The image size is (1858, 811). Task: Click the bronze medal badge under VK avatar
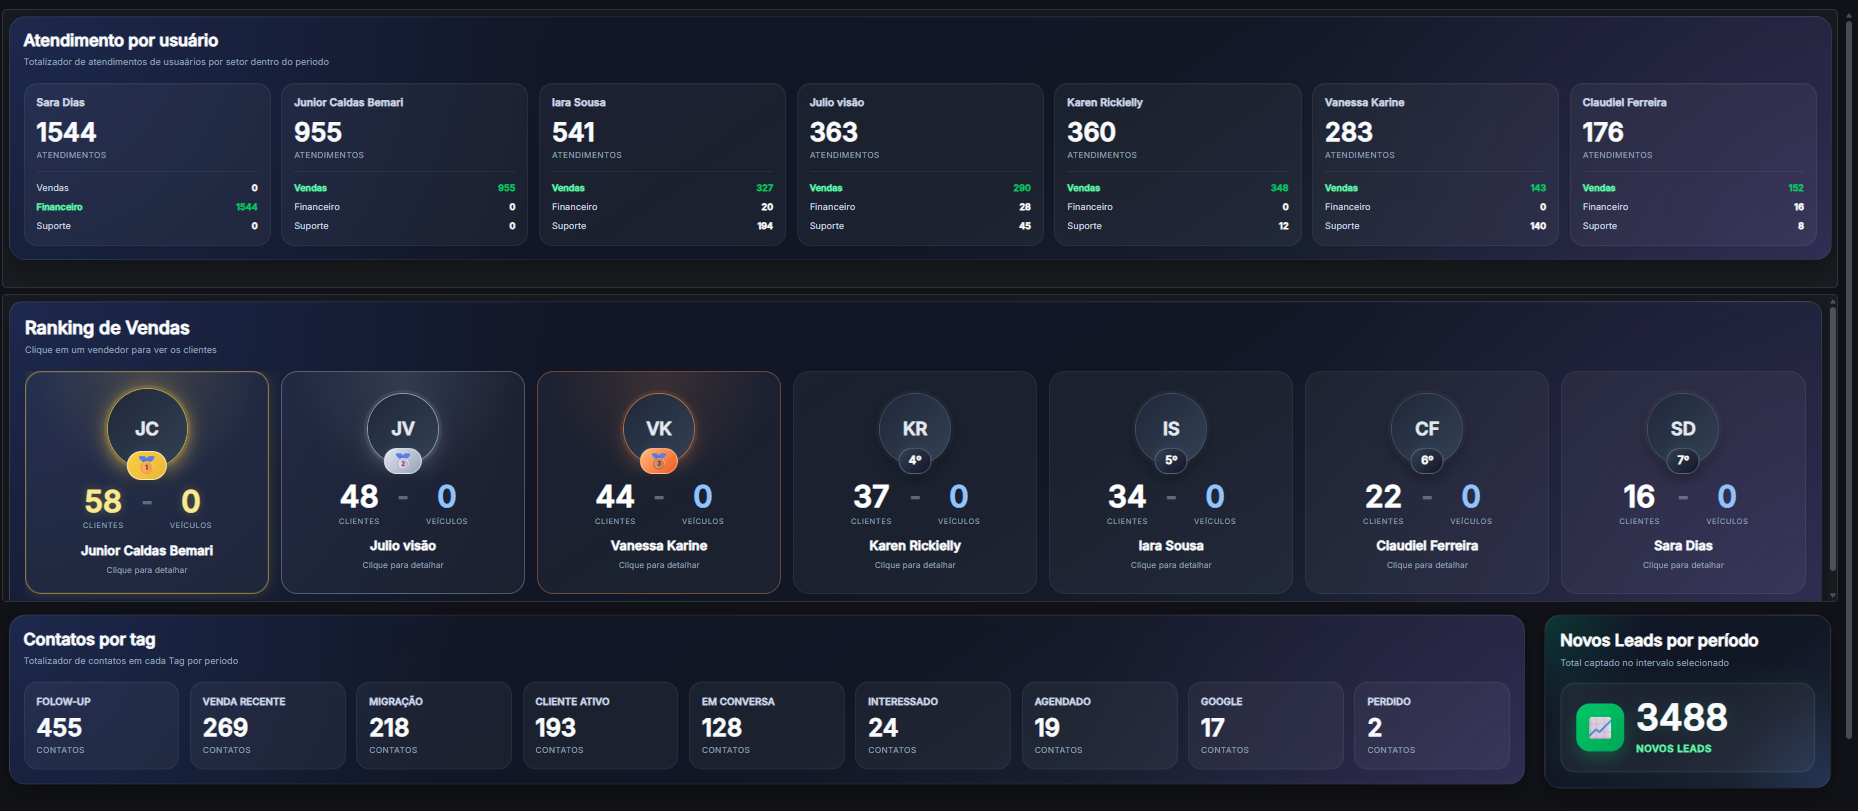pyautogui.click(x=659, y=461)
